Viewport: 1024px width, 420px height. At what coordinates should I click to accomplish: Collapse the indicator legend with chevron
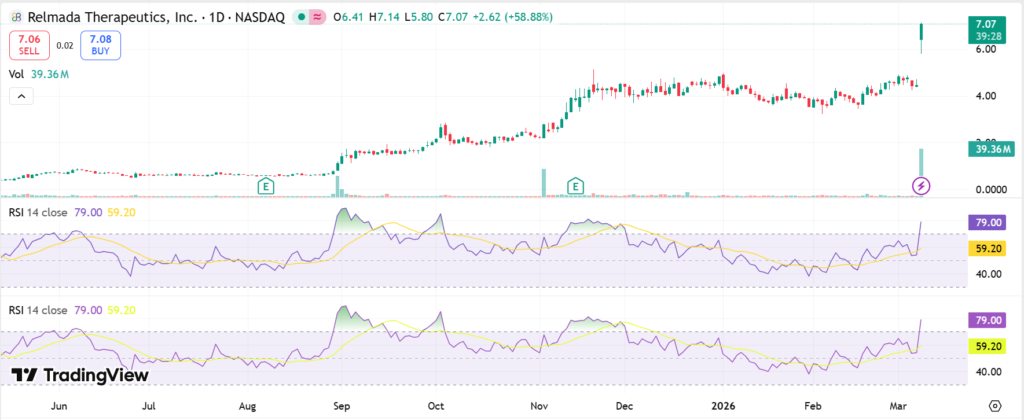tap(21, 96)
